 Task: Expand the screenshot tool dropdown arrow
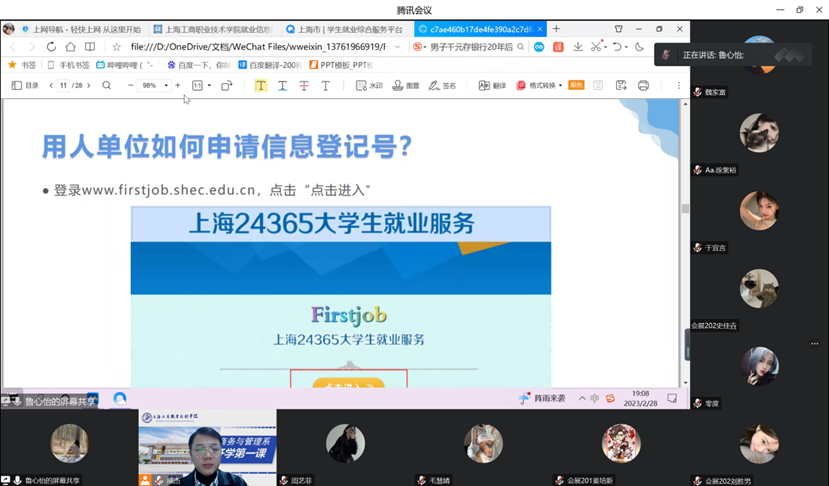coord(605,48)
